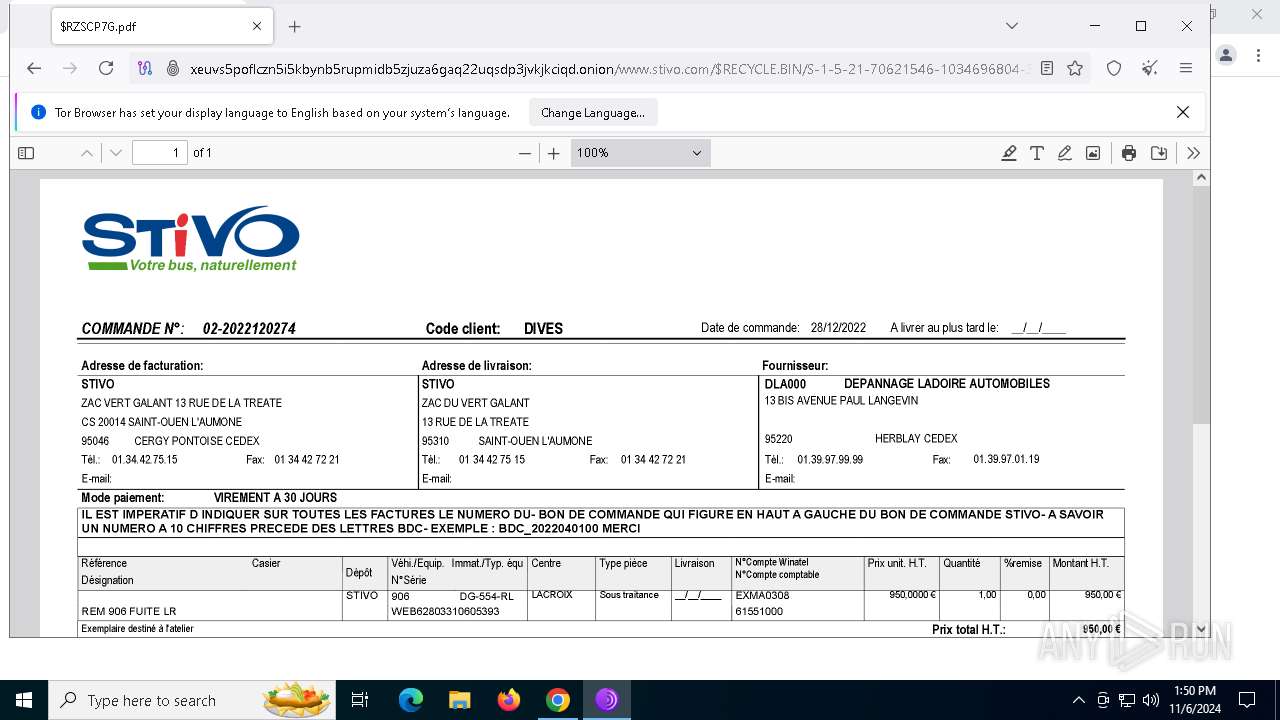Show hidden system tray icons
1280x720 pixels.
point(1078,700)
